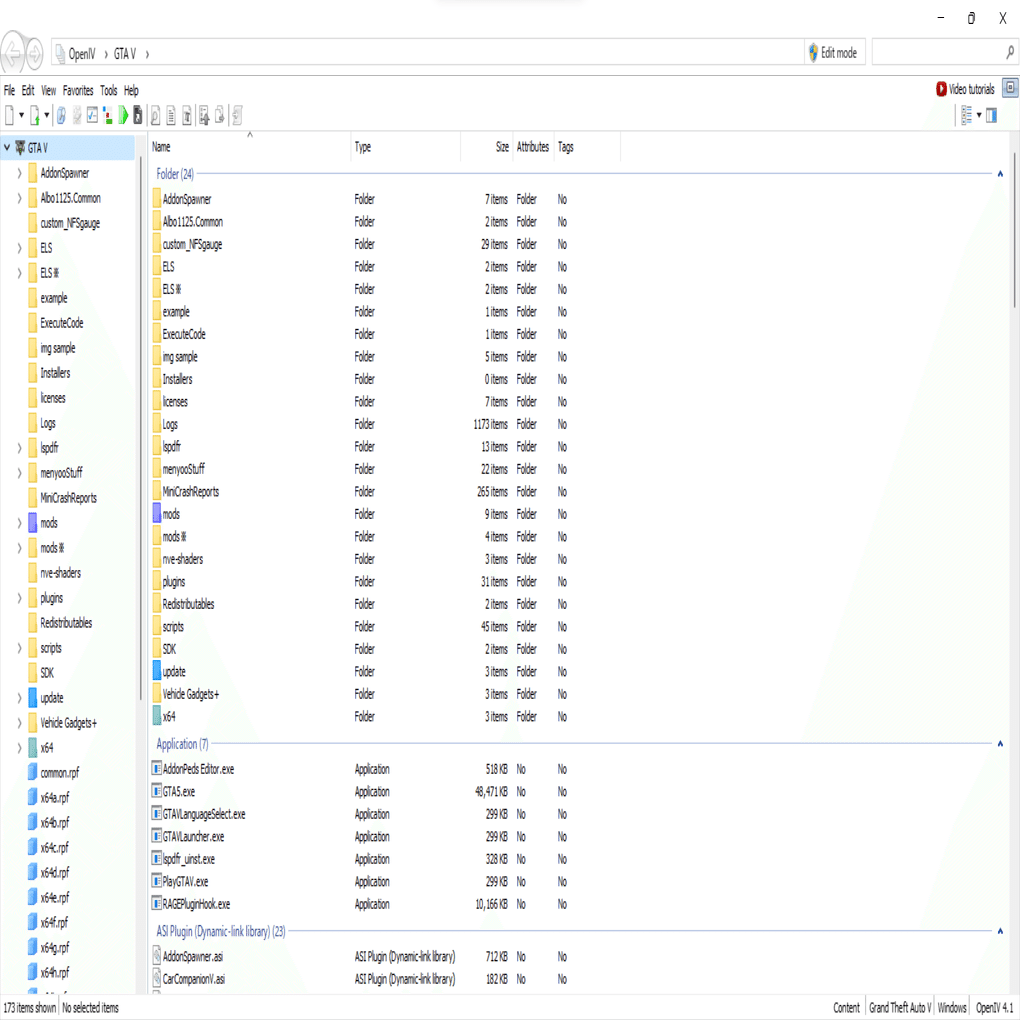Click the export page with right-arrow icon

pos(220,116)
